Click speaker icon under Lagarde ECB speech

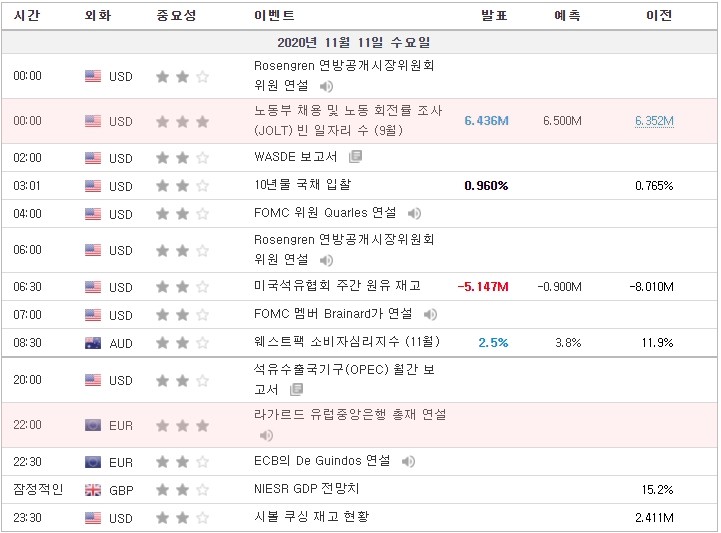coord(266,435)
